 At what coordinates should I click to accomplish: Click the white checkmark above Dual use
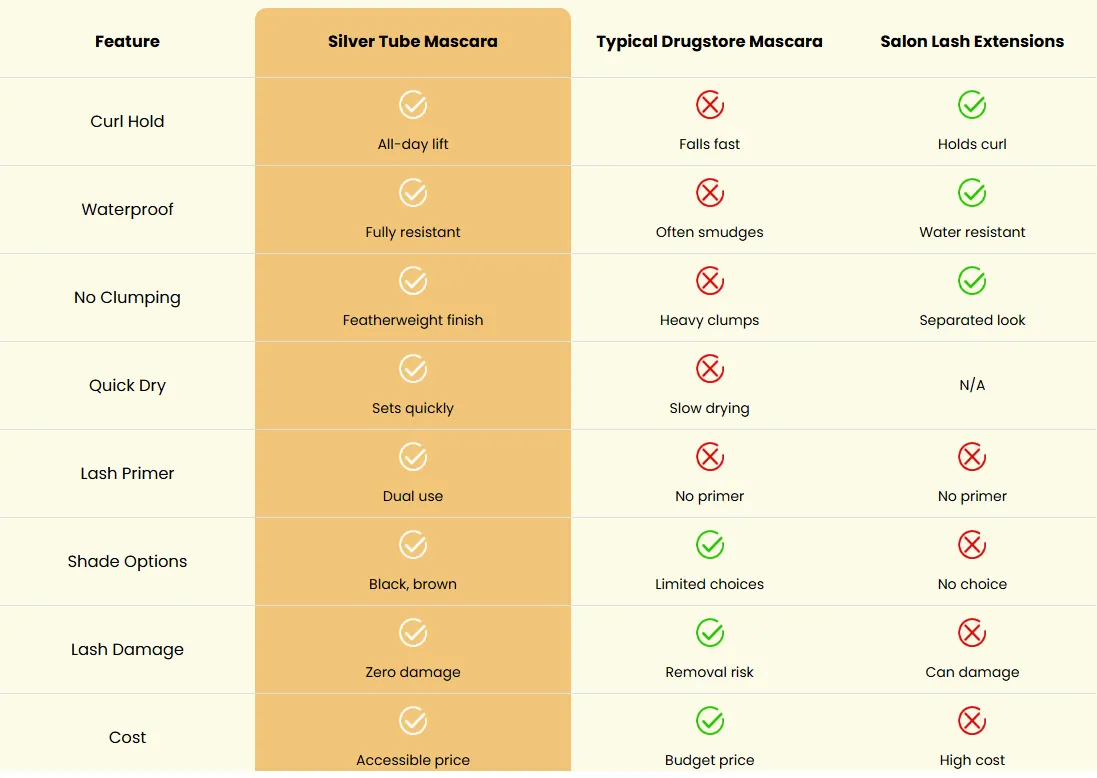[x=413, y=457]
